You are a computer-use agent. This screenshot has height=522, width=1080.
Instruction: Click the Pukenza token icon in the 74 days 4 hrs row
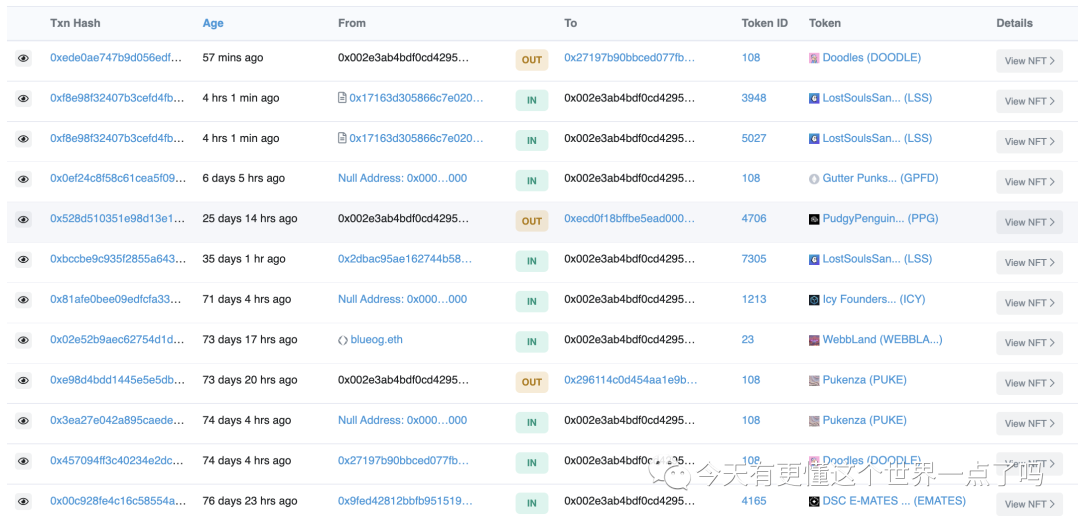[x=814, y=421]
